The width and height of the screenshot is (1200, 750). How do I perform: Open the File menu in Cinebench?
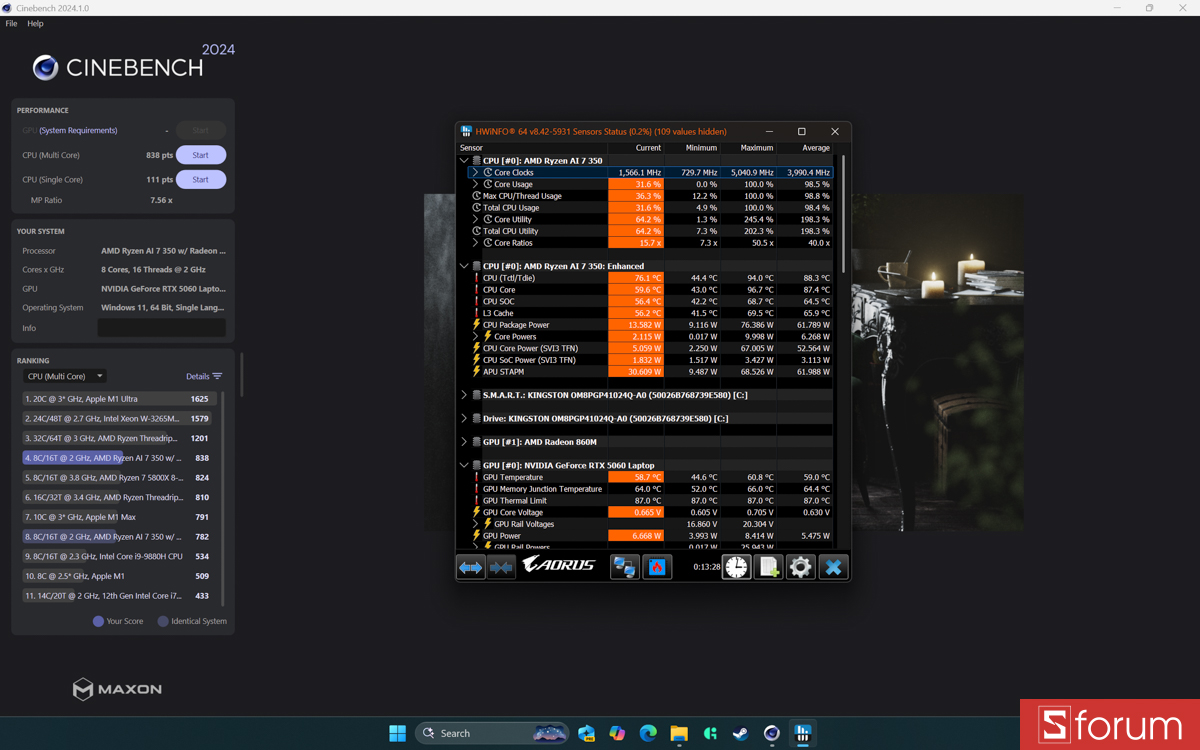pos(11,23)
